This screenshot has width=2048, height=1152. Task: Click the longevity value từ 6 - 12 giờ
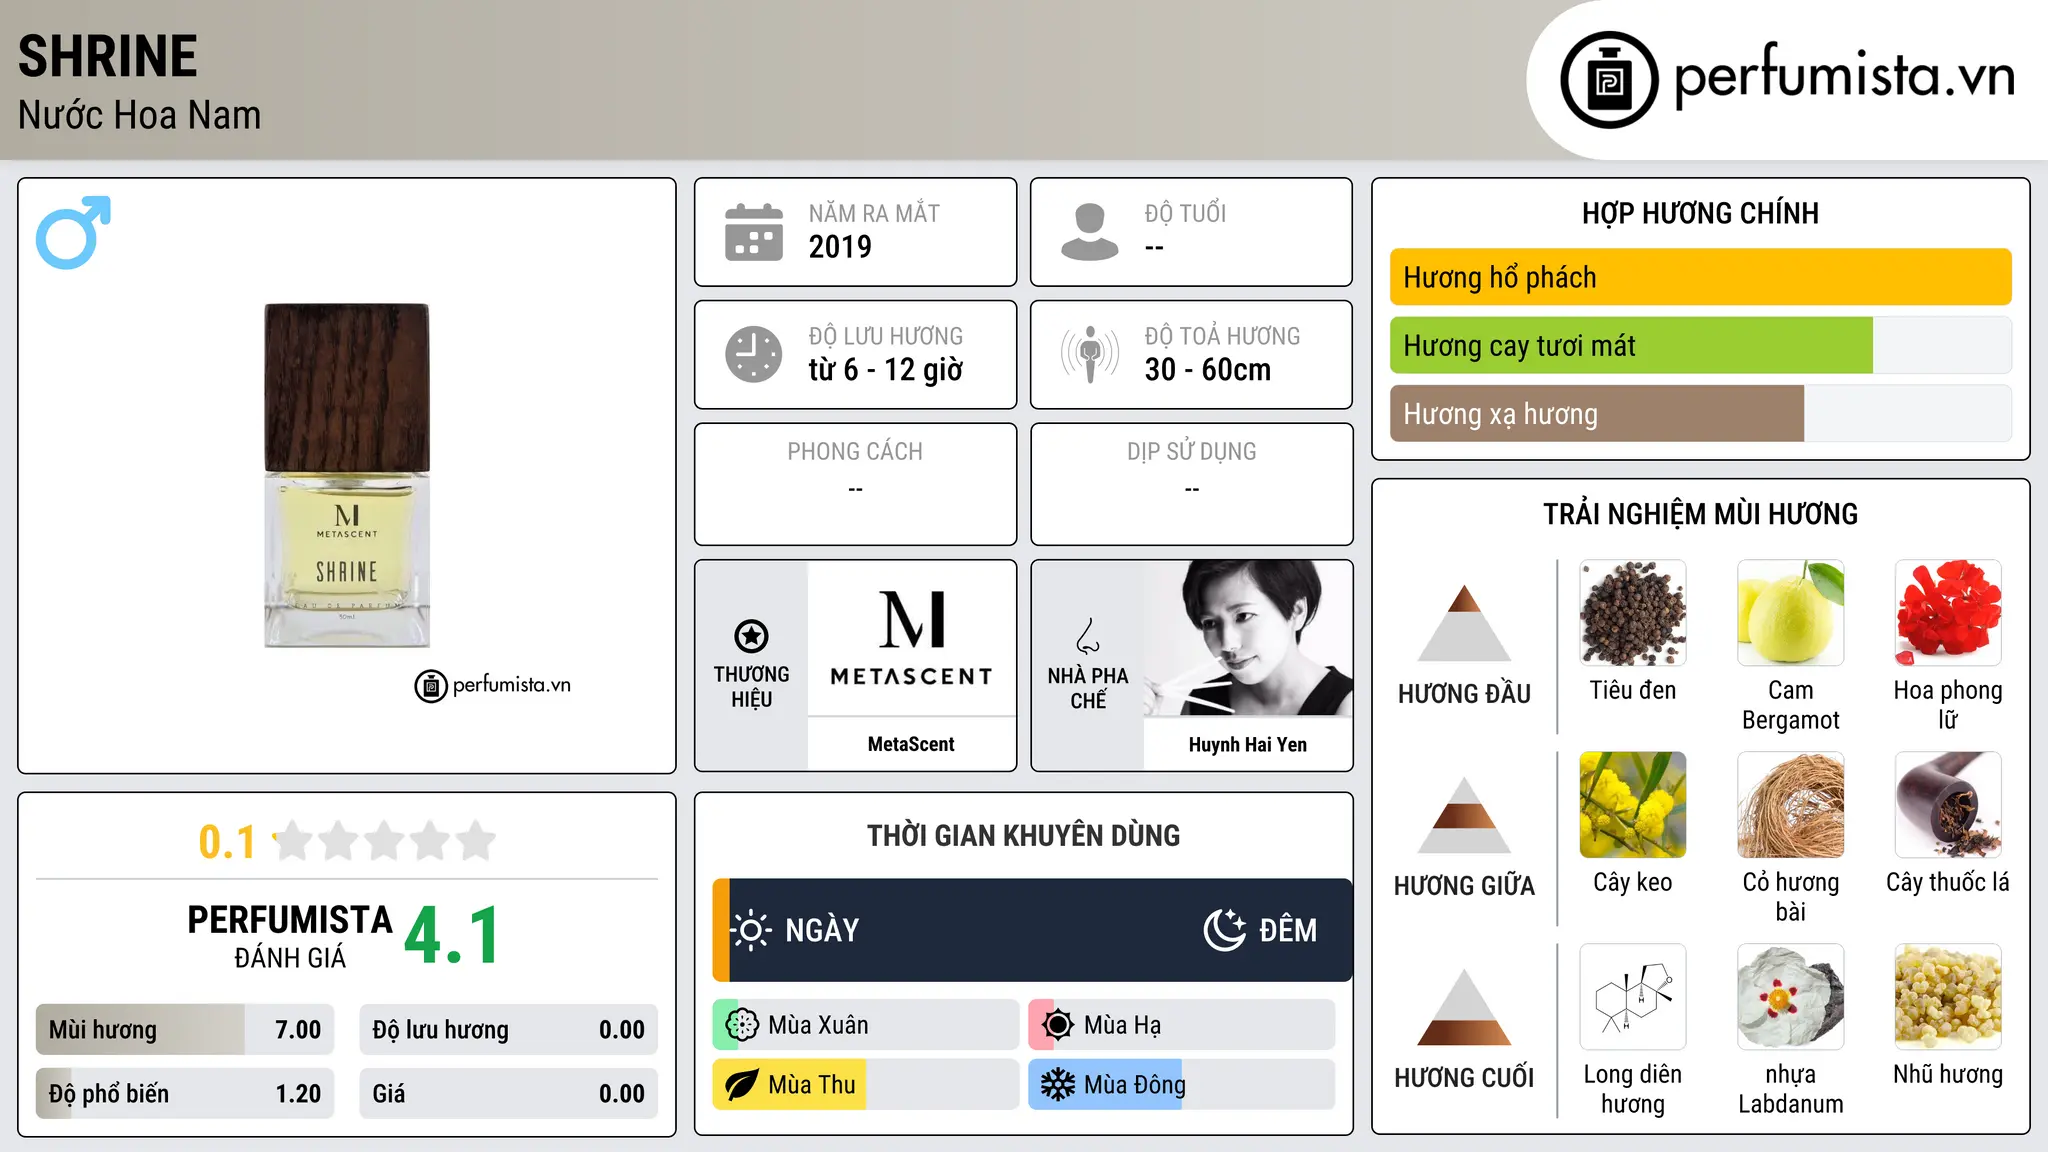pyautogui.click(x=886, y=370)
